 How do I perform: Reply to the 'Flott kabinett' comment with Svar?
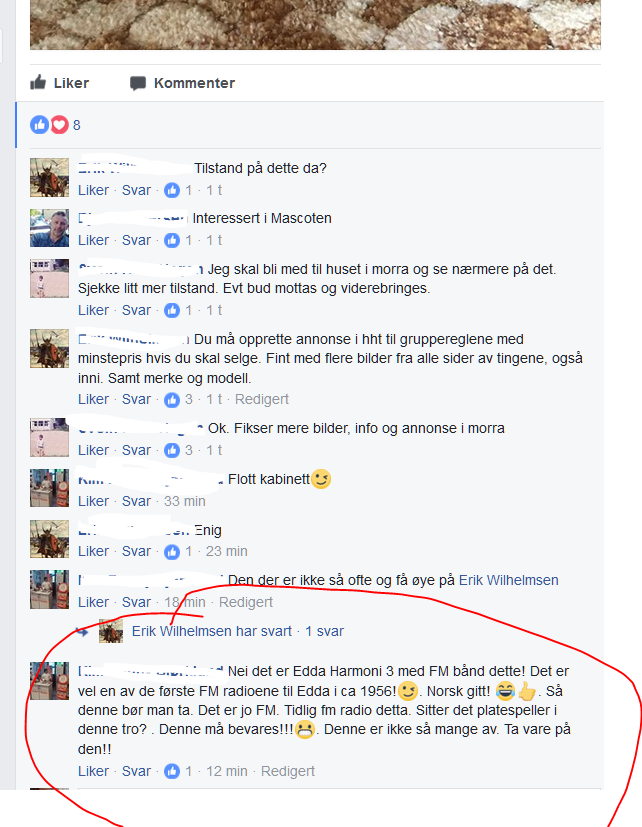point(136,501)
